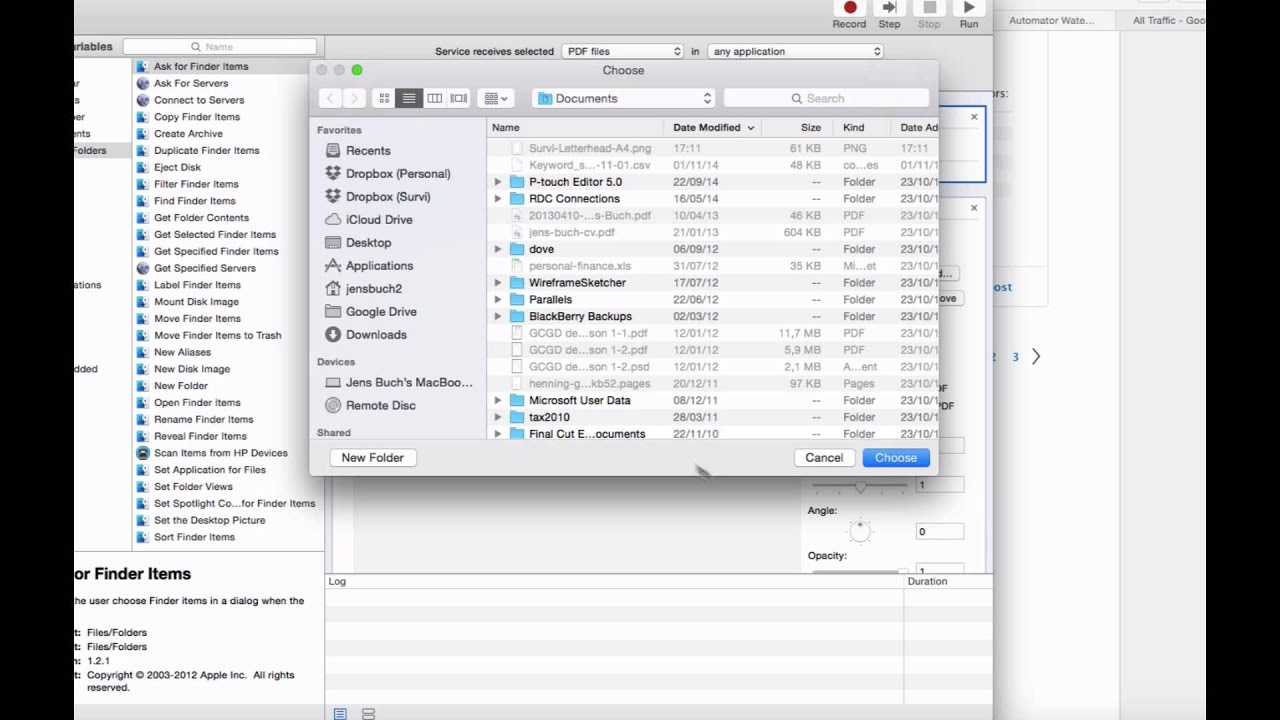Screen dimensions: 1280x720
Task: Expand the Microsoft User Data folder
Action: (498, 401)
